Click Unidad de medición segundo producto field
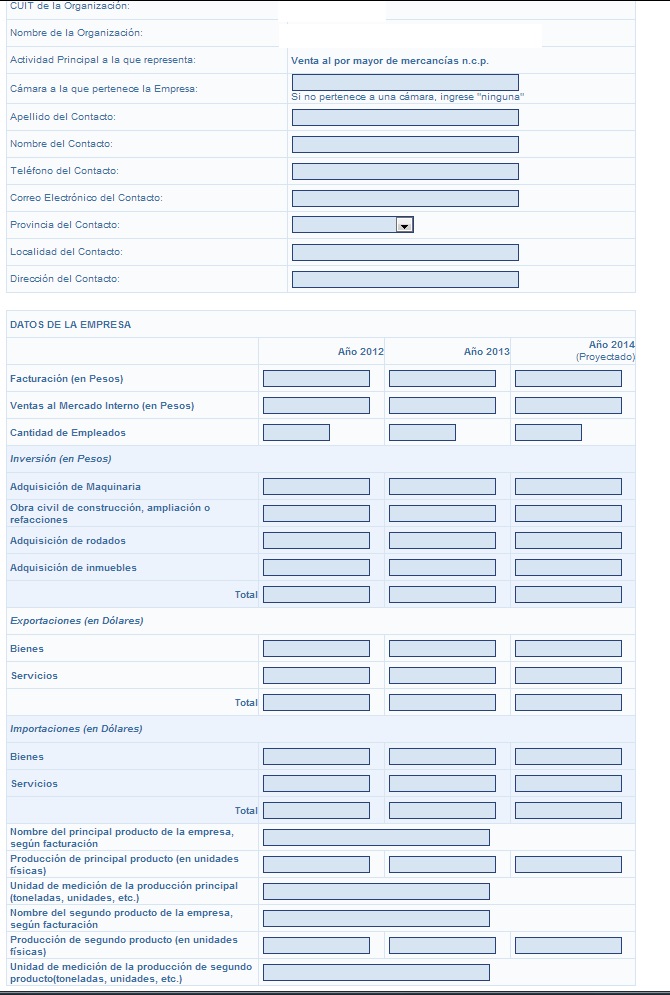 click(376, 972)
